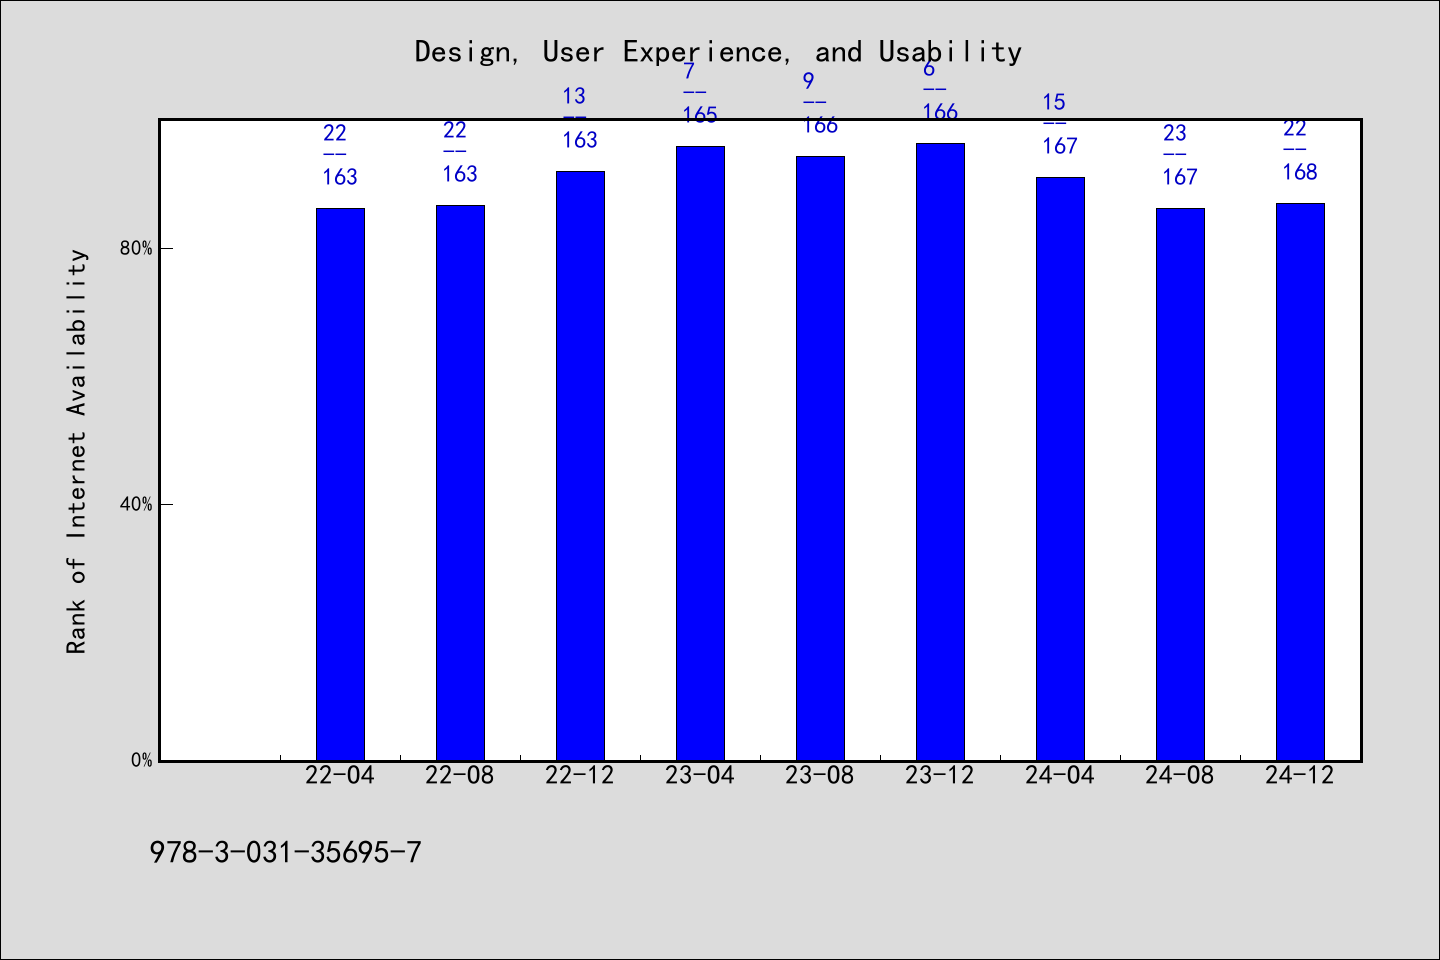Click the x-axis label 24-12
Image resolution: width=1440 pixels, height=960 pixels.
coord(1300,776)
